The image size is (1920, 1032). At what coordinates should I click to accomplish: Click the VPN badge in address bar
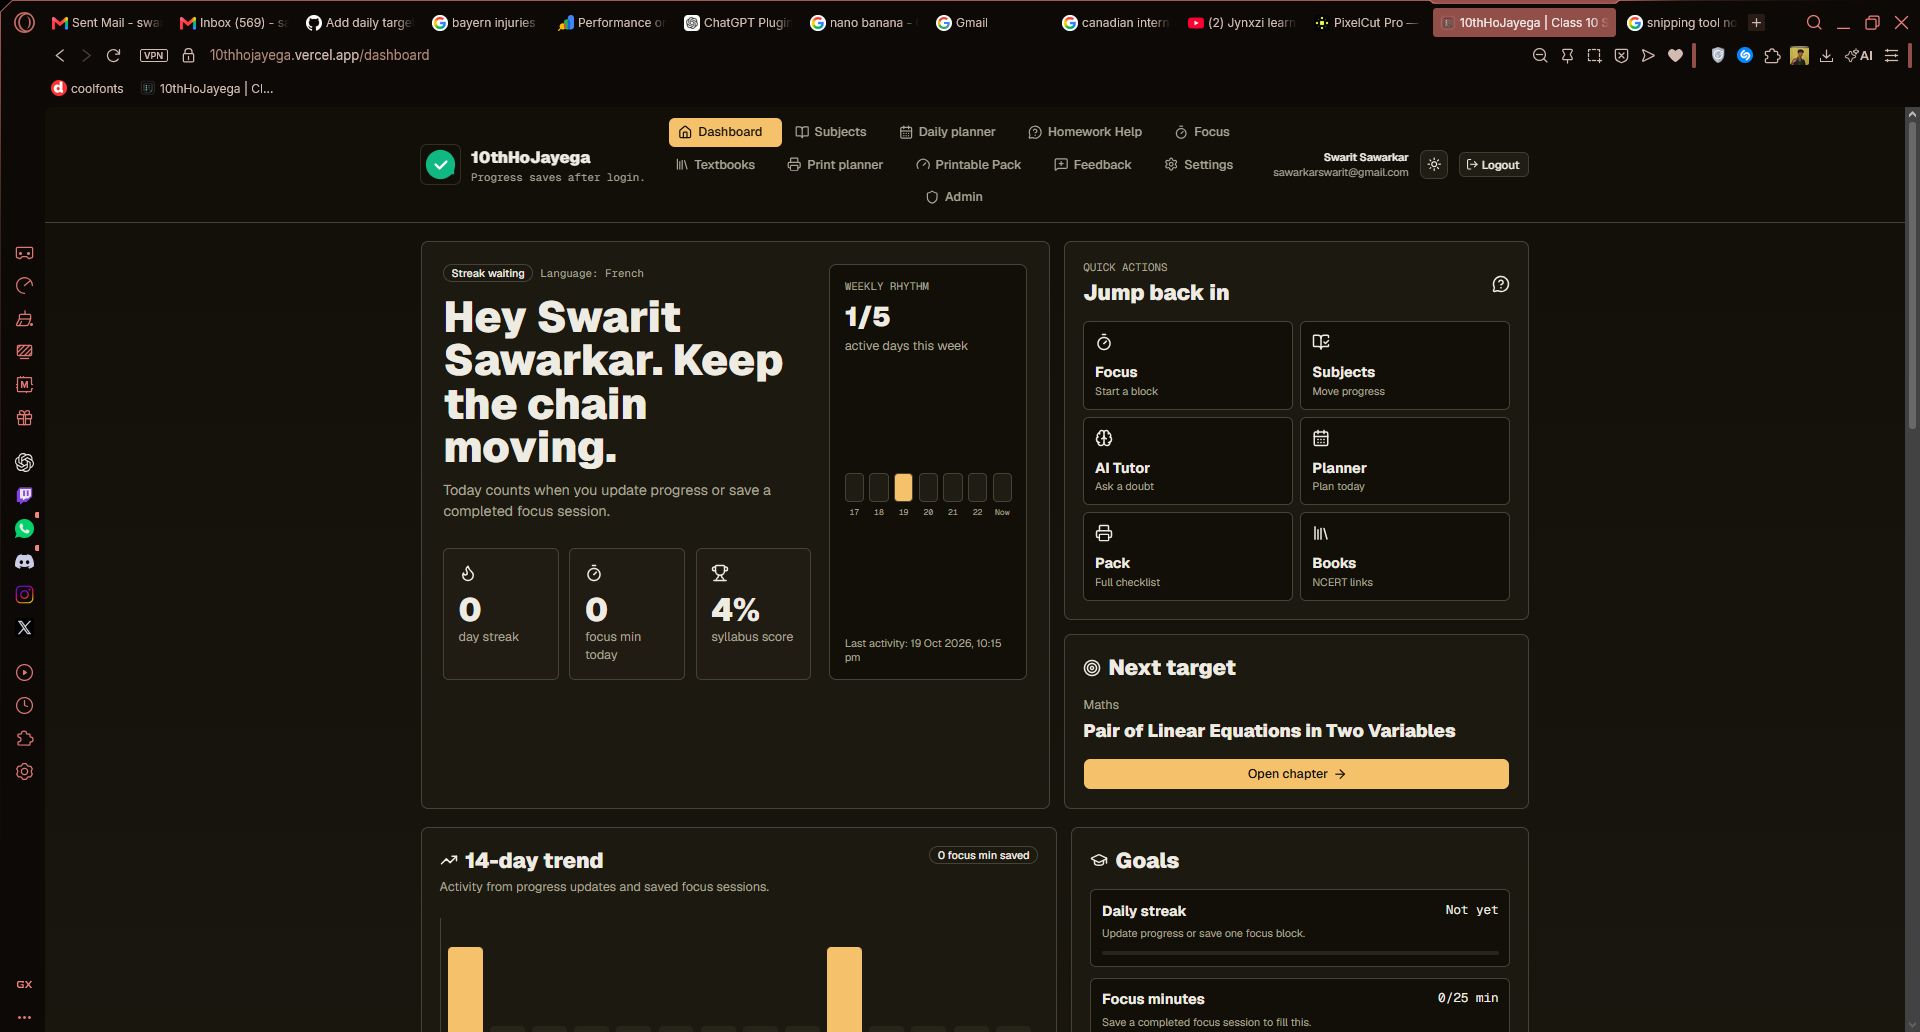click(154, 56)
